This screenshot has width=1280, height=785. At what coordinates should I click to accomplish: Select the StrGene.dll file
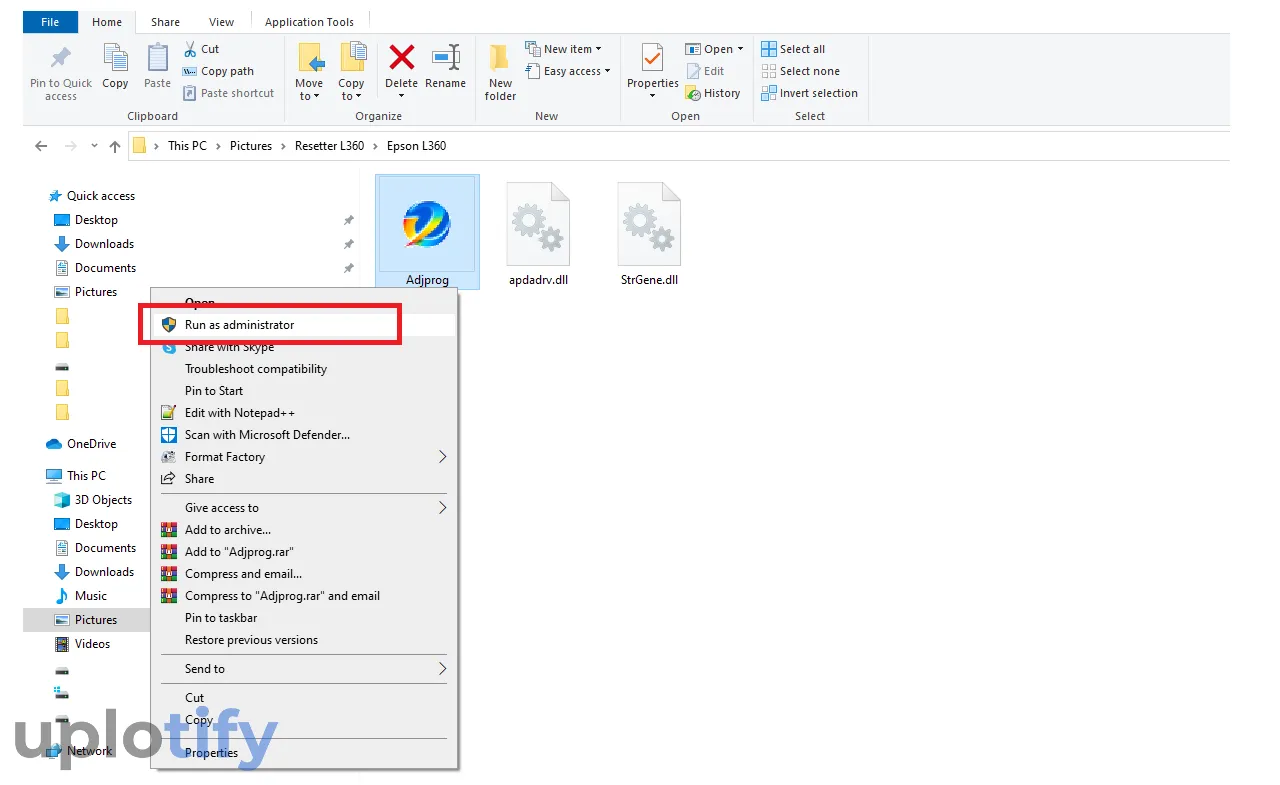pos(649,235)
